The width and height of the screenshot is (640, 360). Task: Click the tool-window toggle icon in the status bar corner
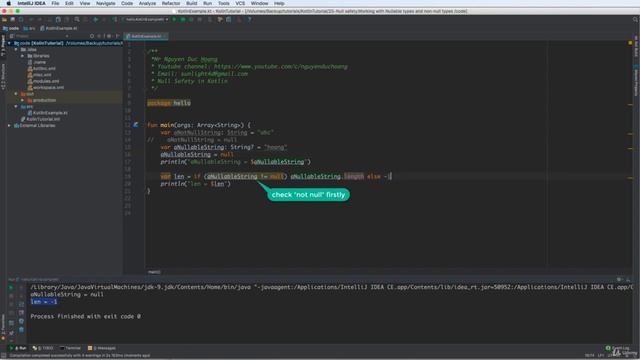tap(4, 356)
